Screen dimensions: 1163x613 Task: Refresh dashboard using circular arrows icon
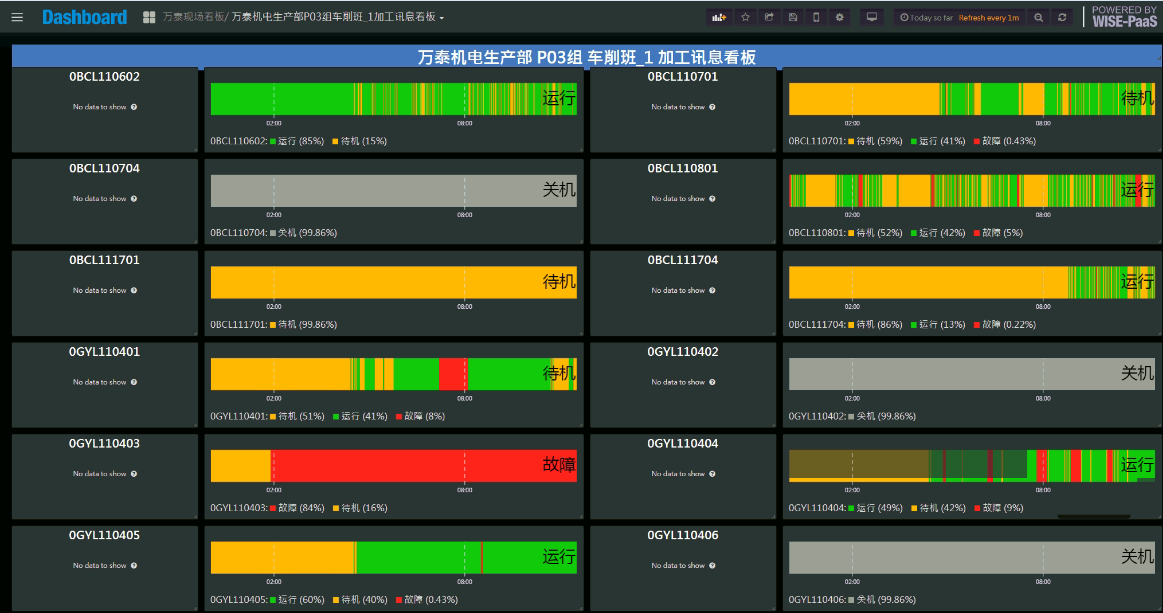(1062, 17)
